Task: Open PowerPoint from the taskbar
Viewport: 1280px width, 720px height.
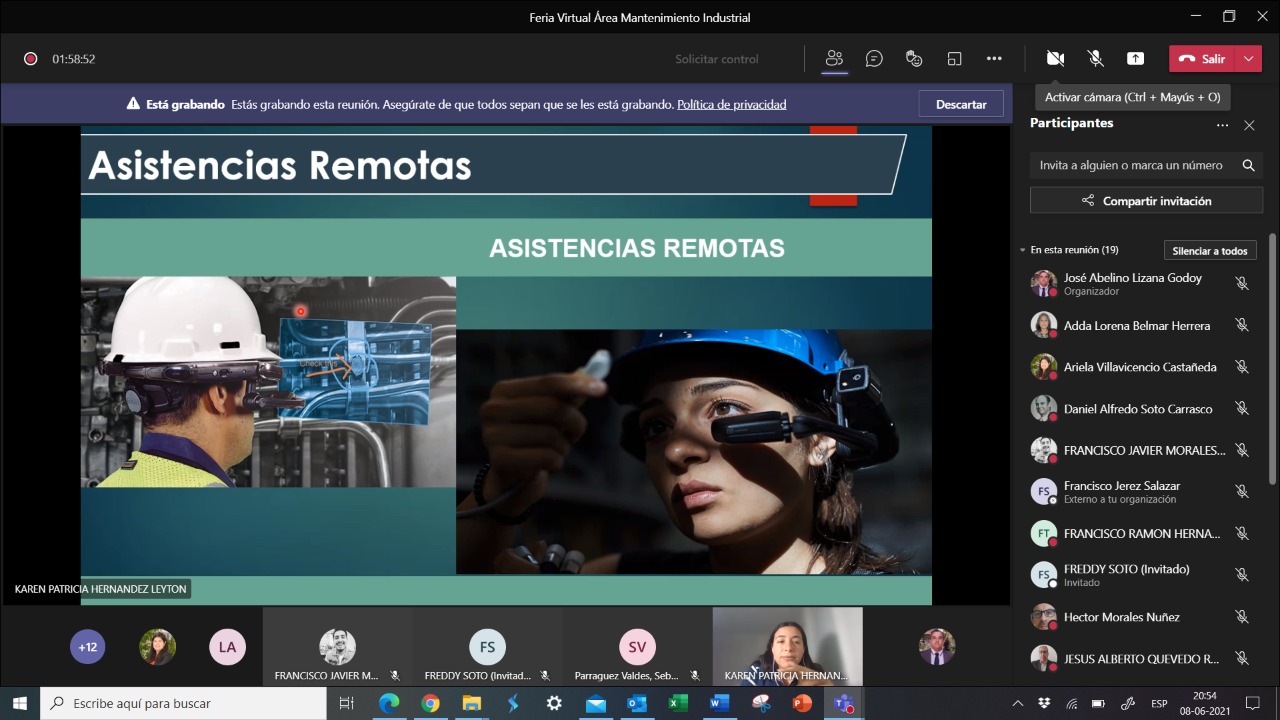Action: click(801, 703)
